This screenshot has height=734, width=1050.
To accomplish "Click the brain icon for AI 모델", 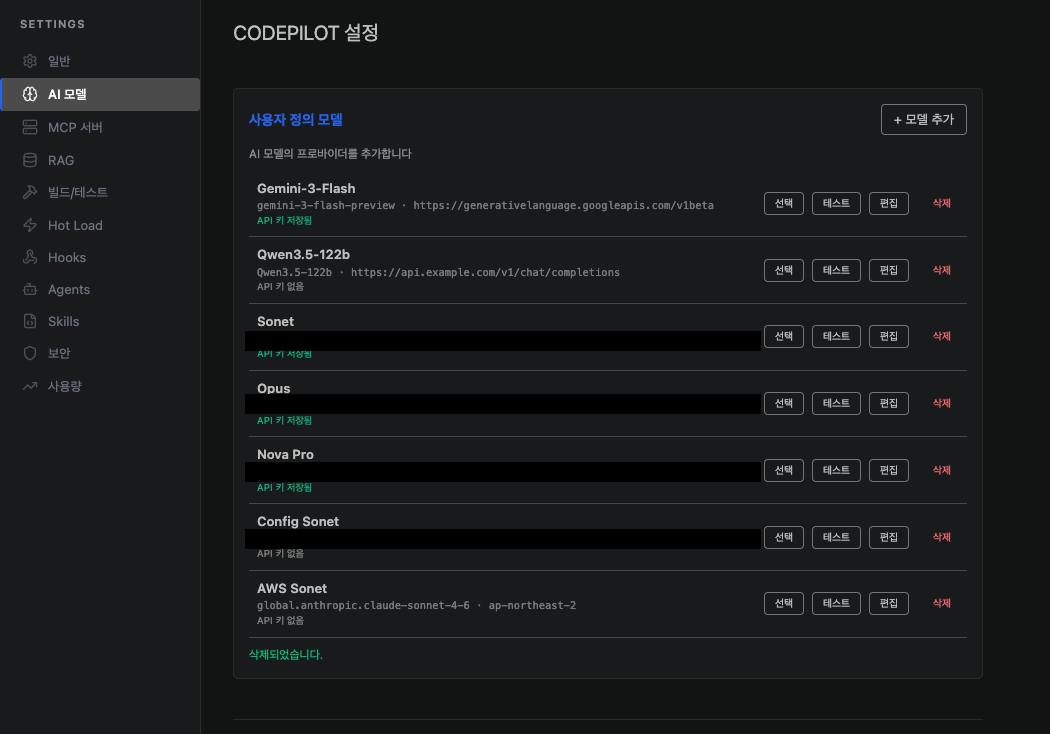I will pos(29,94).
